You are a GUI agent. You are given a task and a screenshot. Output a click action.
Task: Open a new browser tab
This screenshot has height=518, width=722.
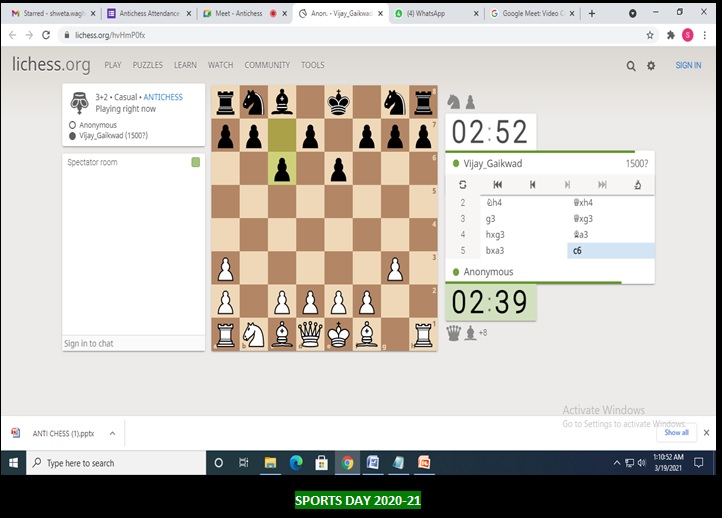[592, 13]
